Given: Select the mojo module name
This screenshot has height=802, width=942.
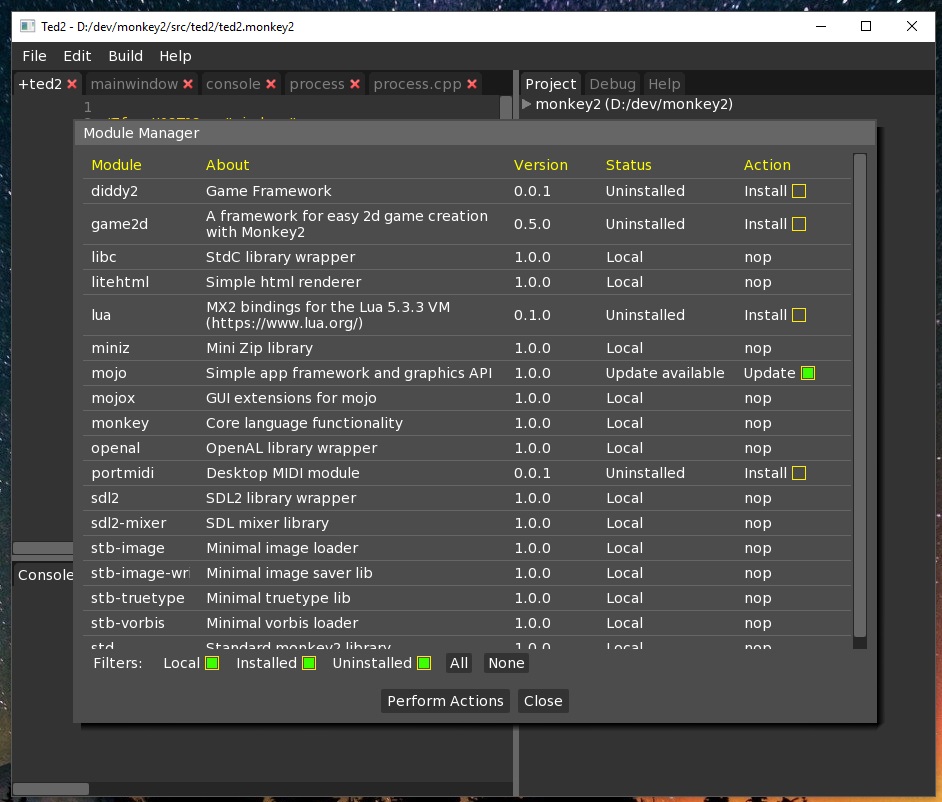Looking at the screenshot, I should coord(109,373).
